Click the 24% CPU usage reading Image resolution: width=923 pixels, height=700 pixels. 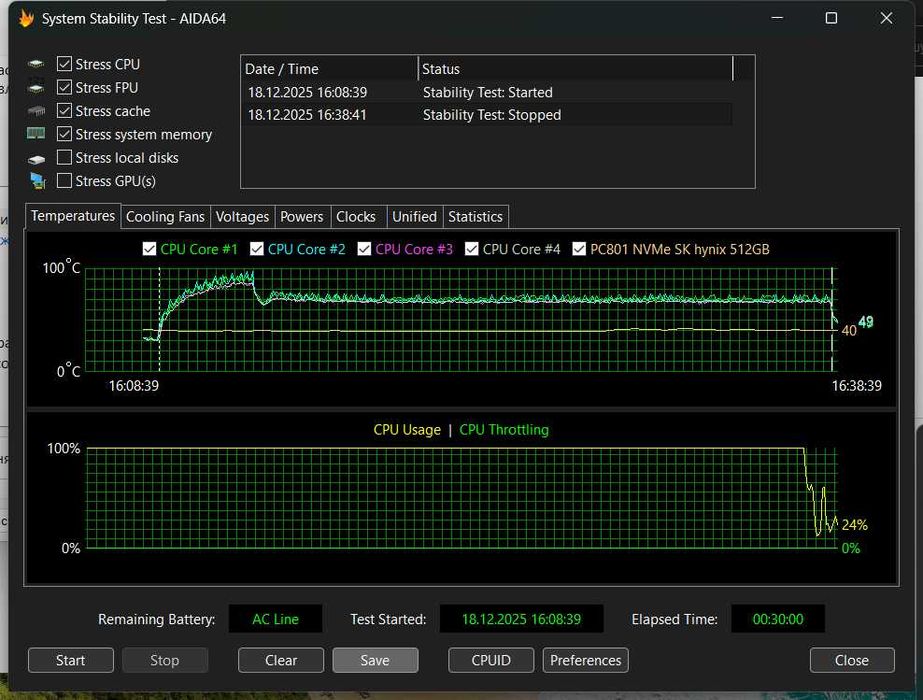(x=855, y=525)
